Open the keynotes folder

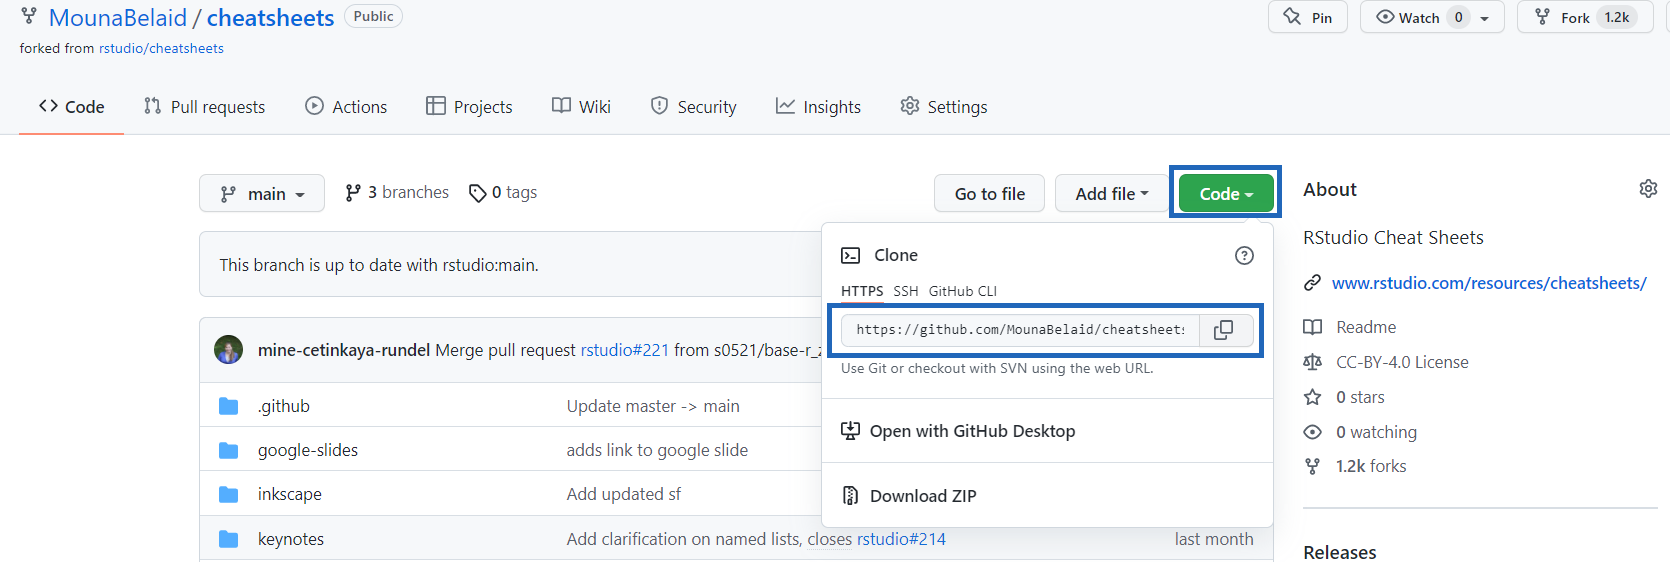(291, 539)
